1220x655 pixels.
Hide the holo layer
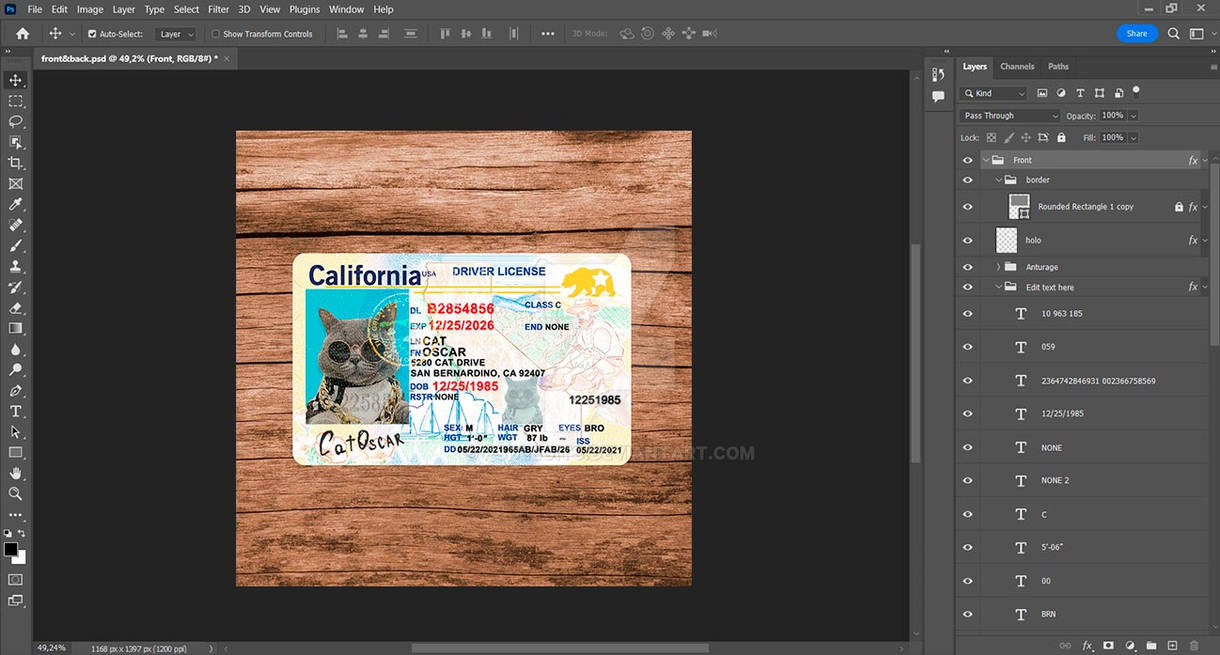967,240
